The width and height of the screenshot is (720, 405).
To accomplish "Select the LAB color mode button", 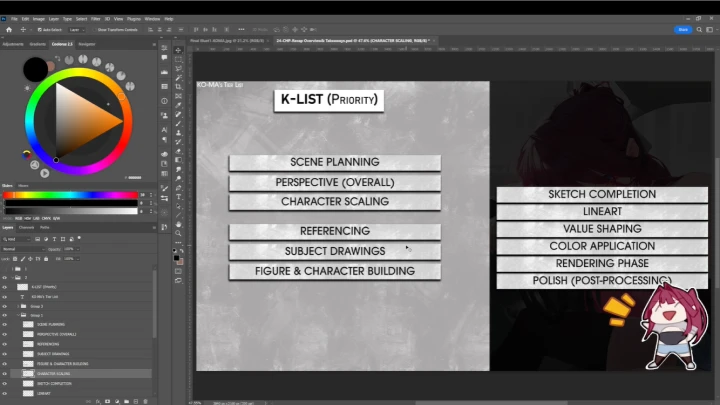I will (x=36, y=219).
